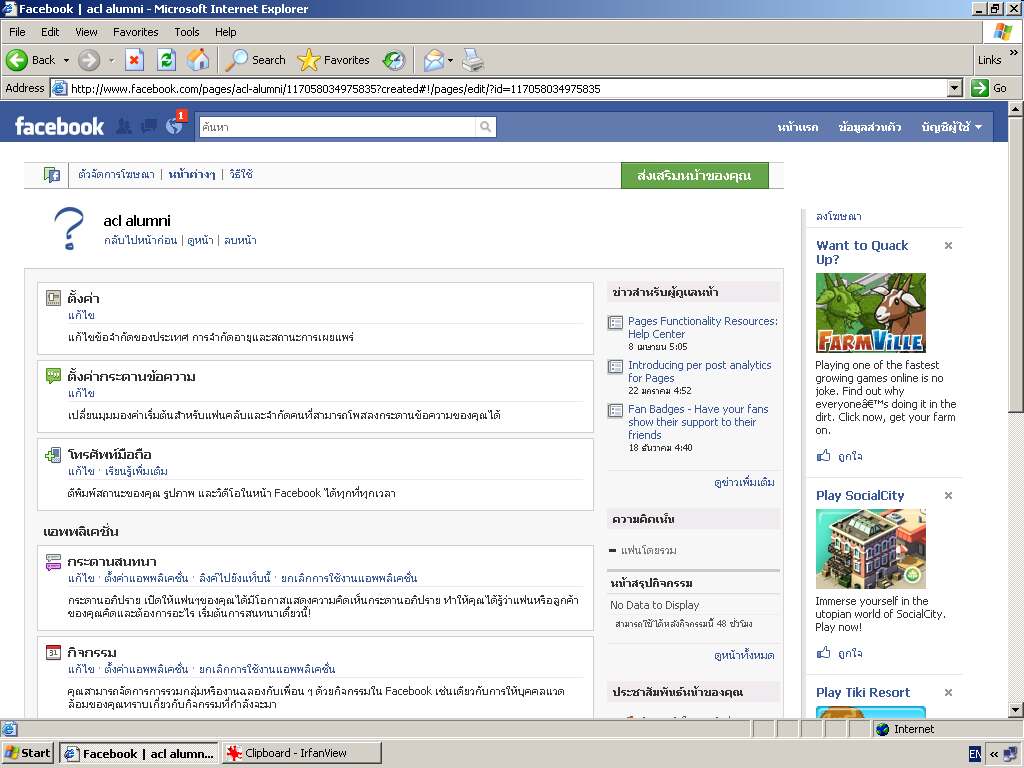This screenshot has height=768, width=1024.
Task: Open 'Introducing per post analytics for Pages' link
Action: click(x=699, y=372)
